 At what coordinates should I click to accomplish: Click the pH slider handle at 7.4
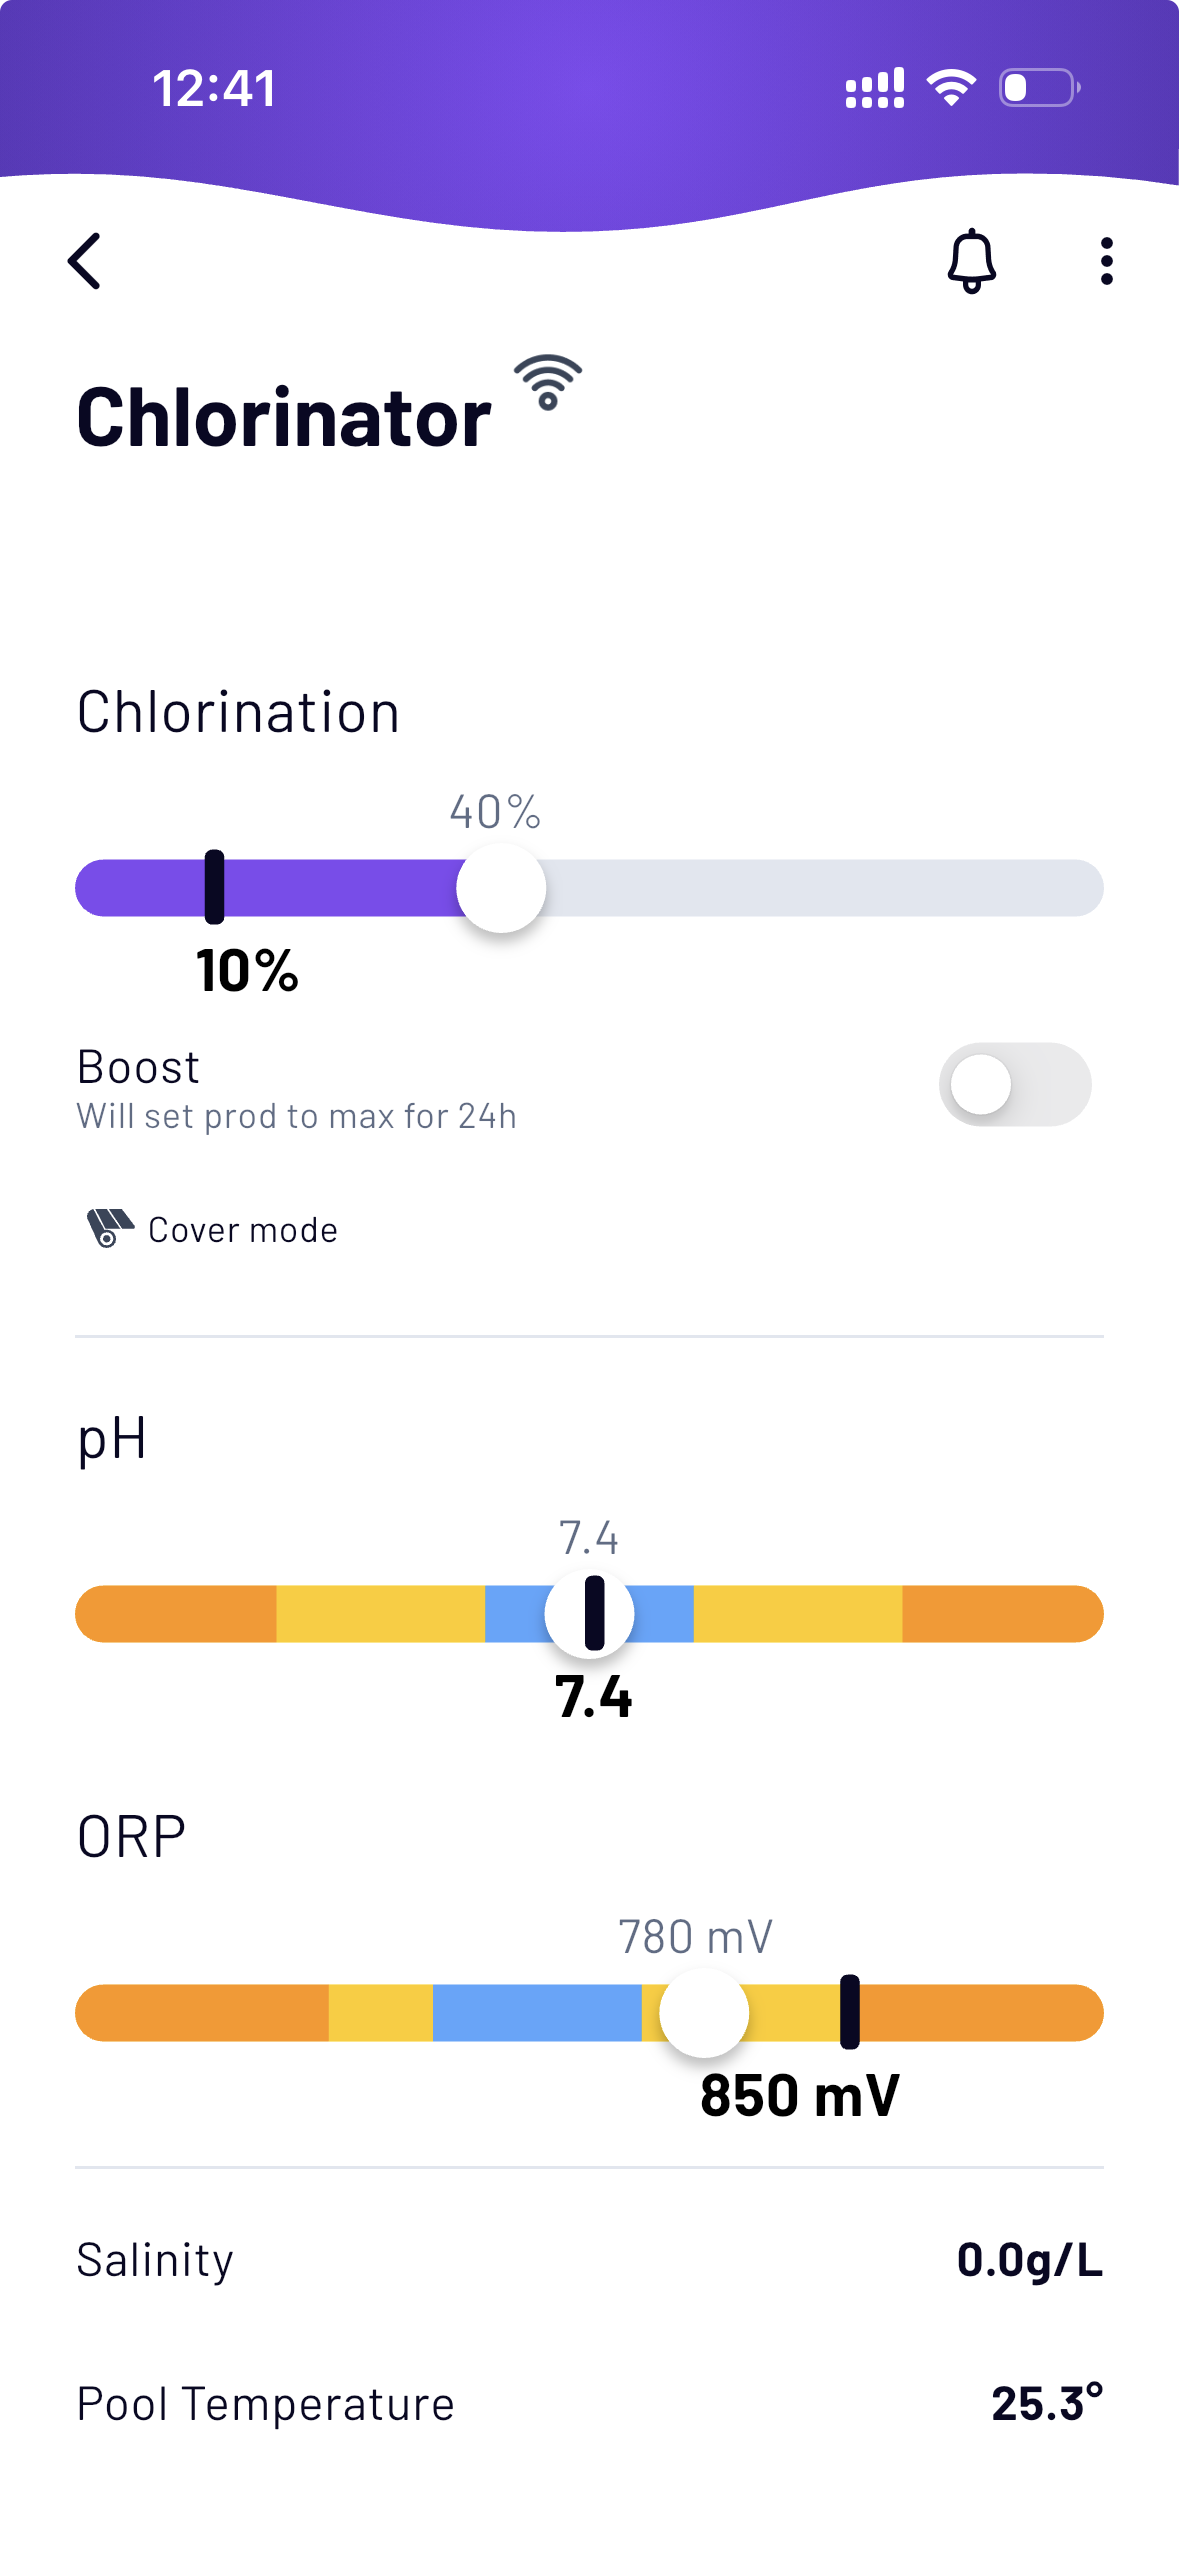point(590,1613)
